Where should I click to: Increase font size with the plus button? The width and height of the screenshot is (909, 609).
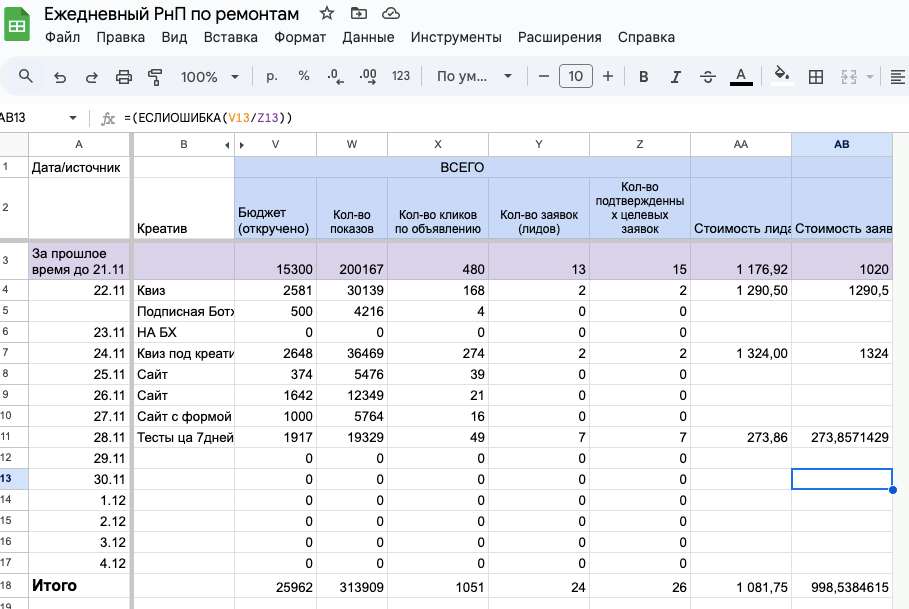[608, 76]
